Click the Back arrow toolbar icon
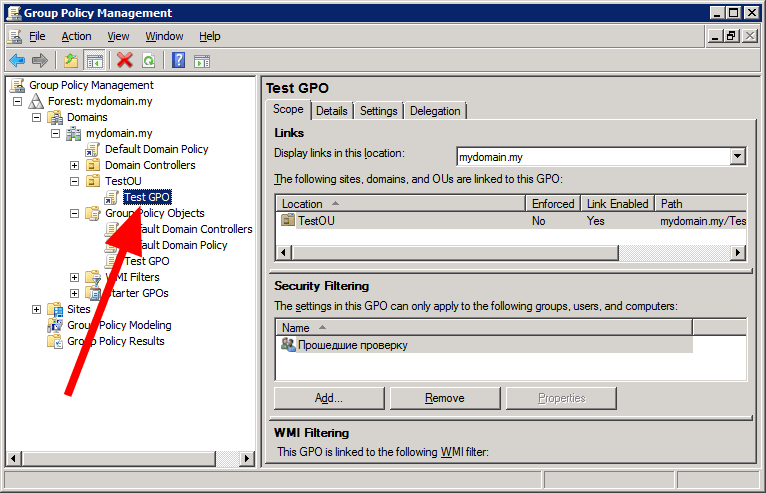 17,61
